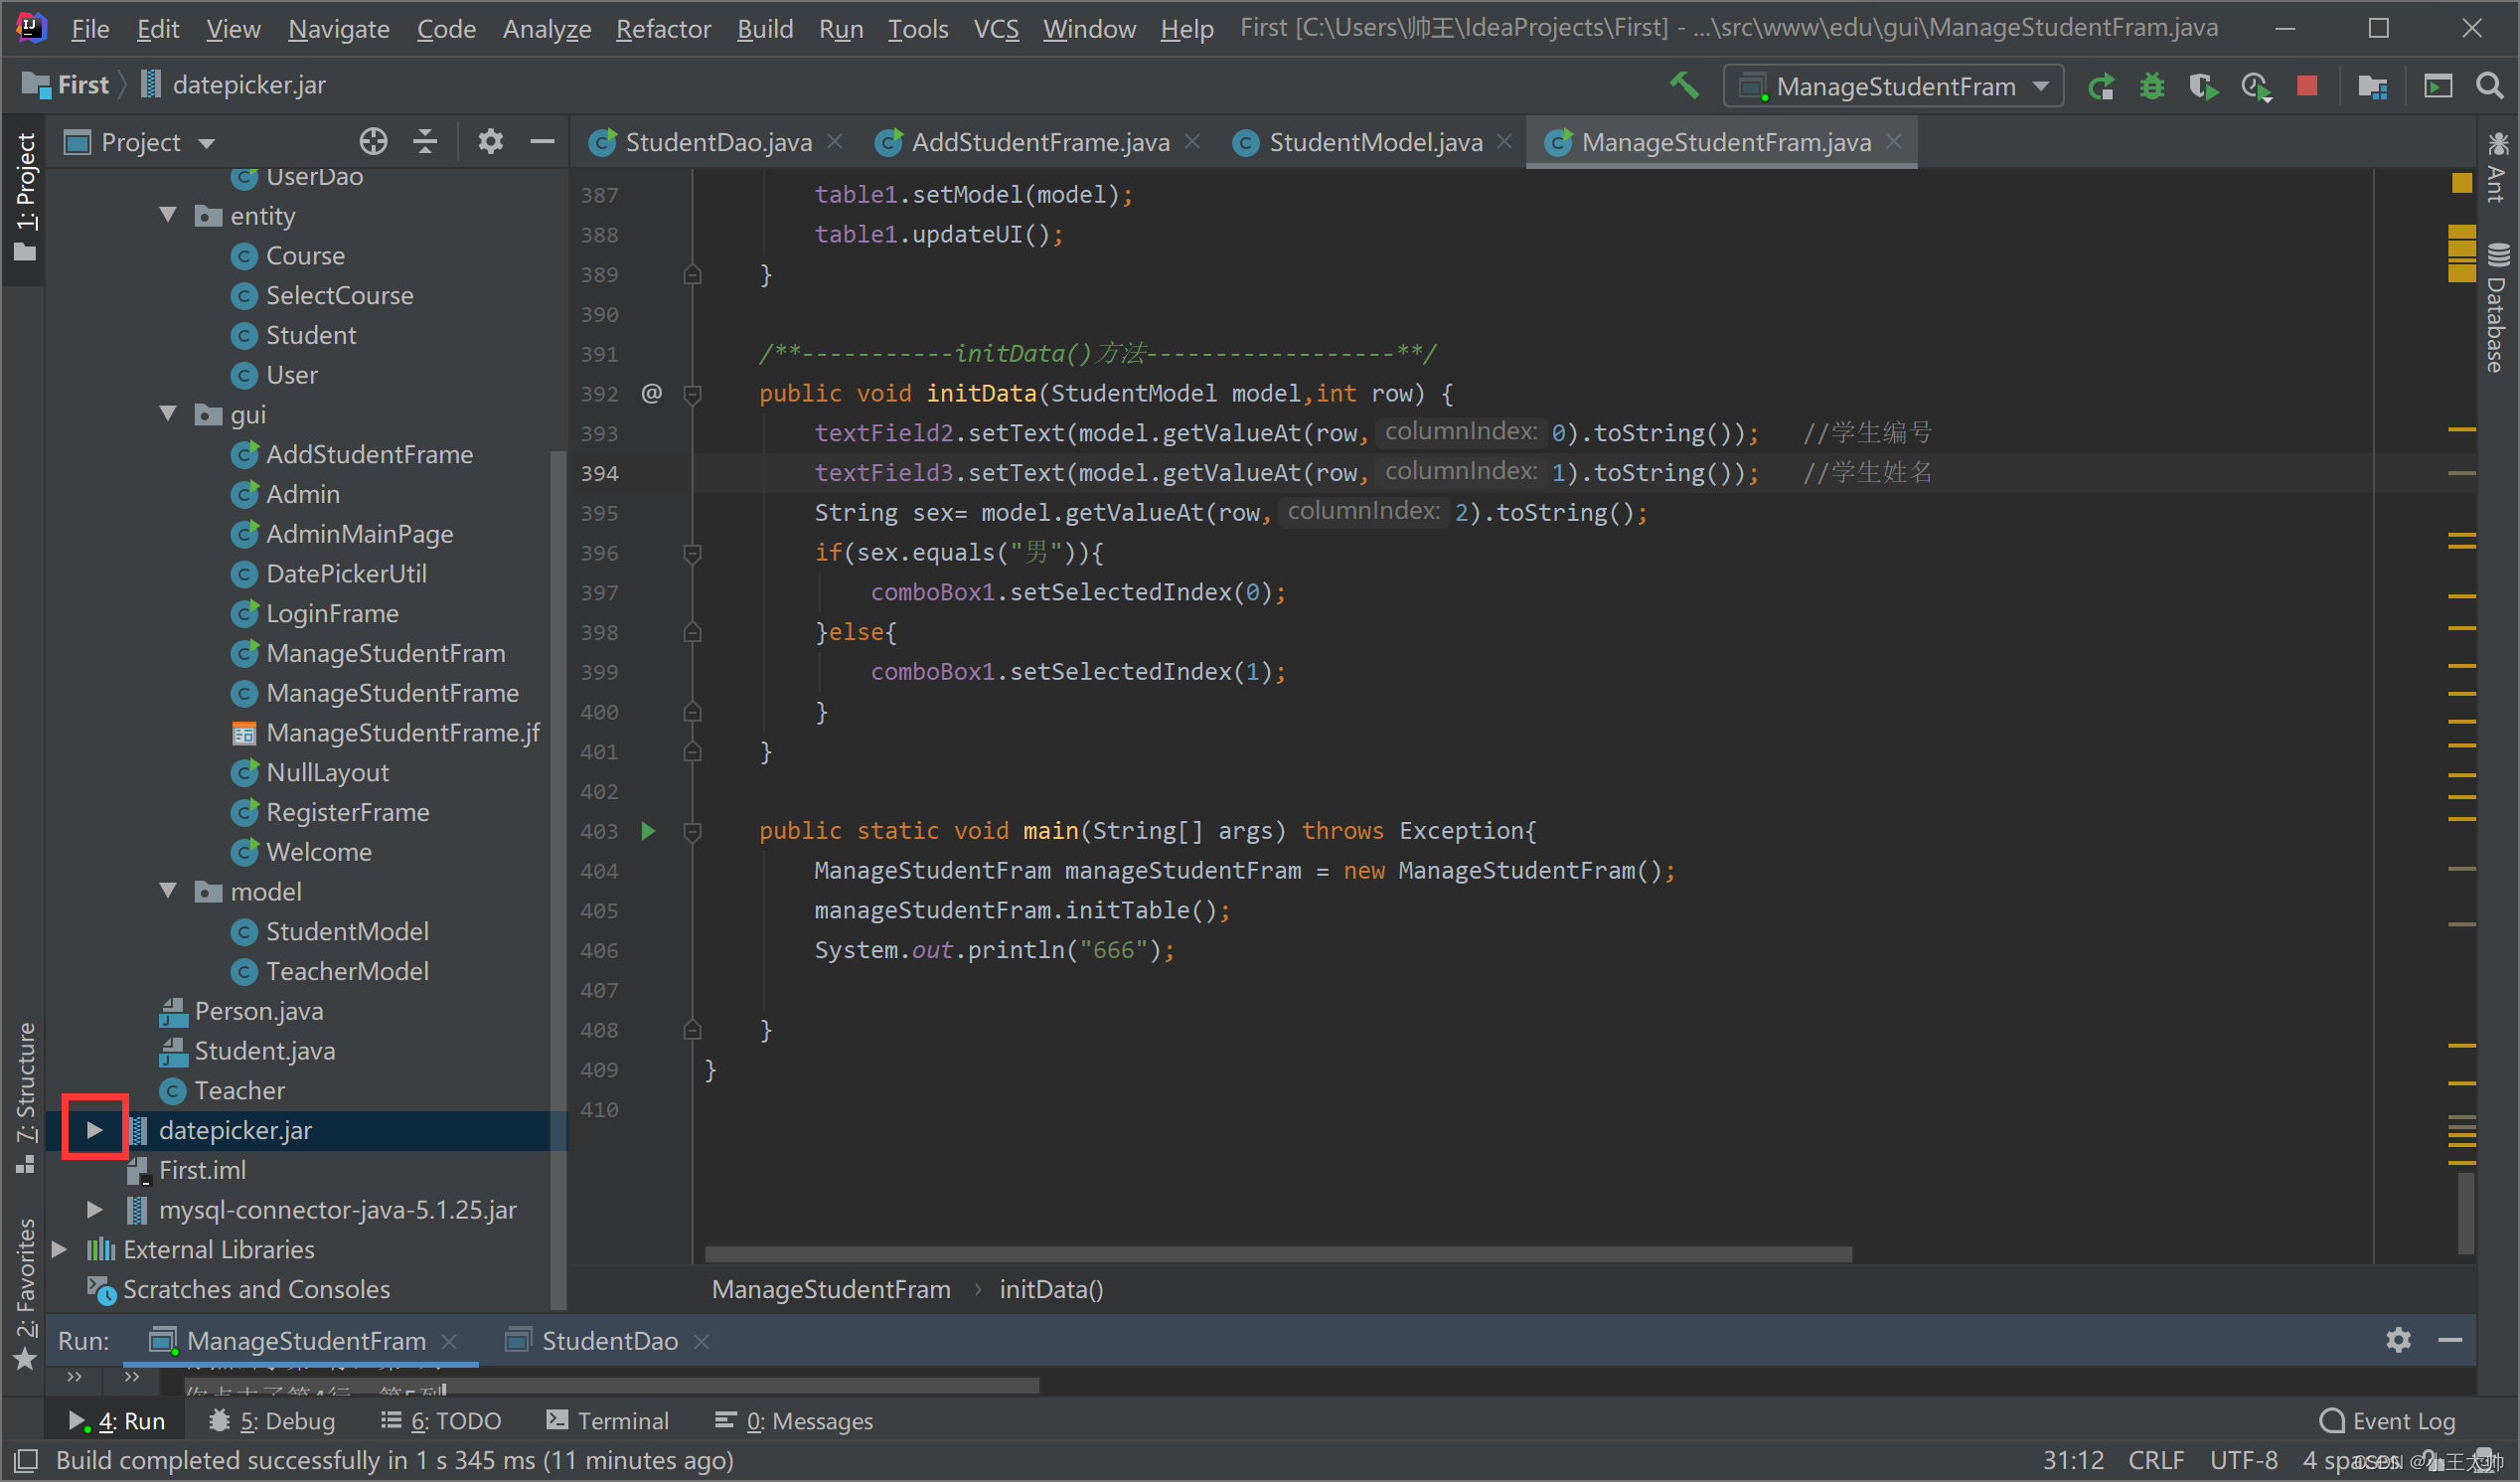Open Search Everywhere magnifier icon

(x=2489, y=86)
